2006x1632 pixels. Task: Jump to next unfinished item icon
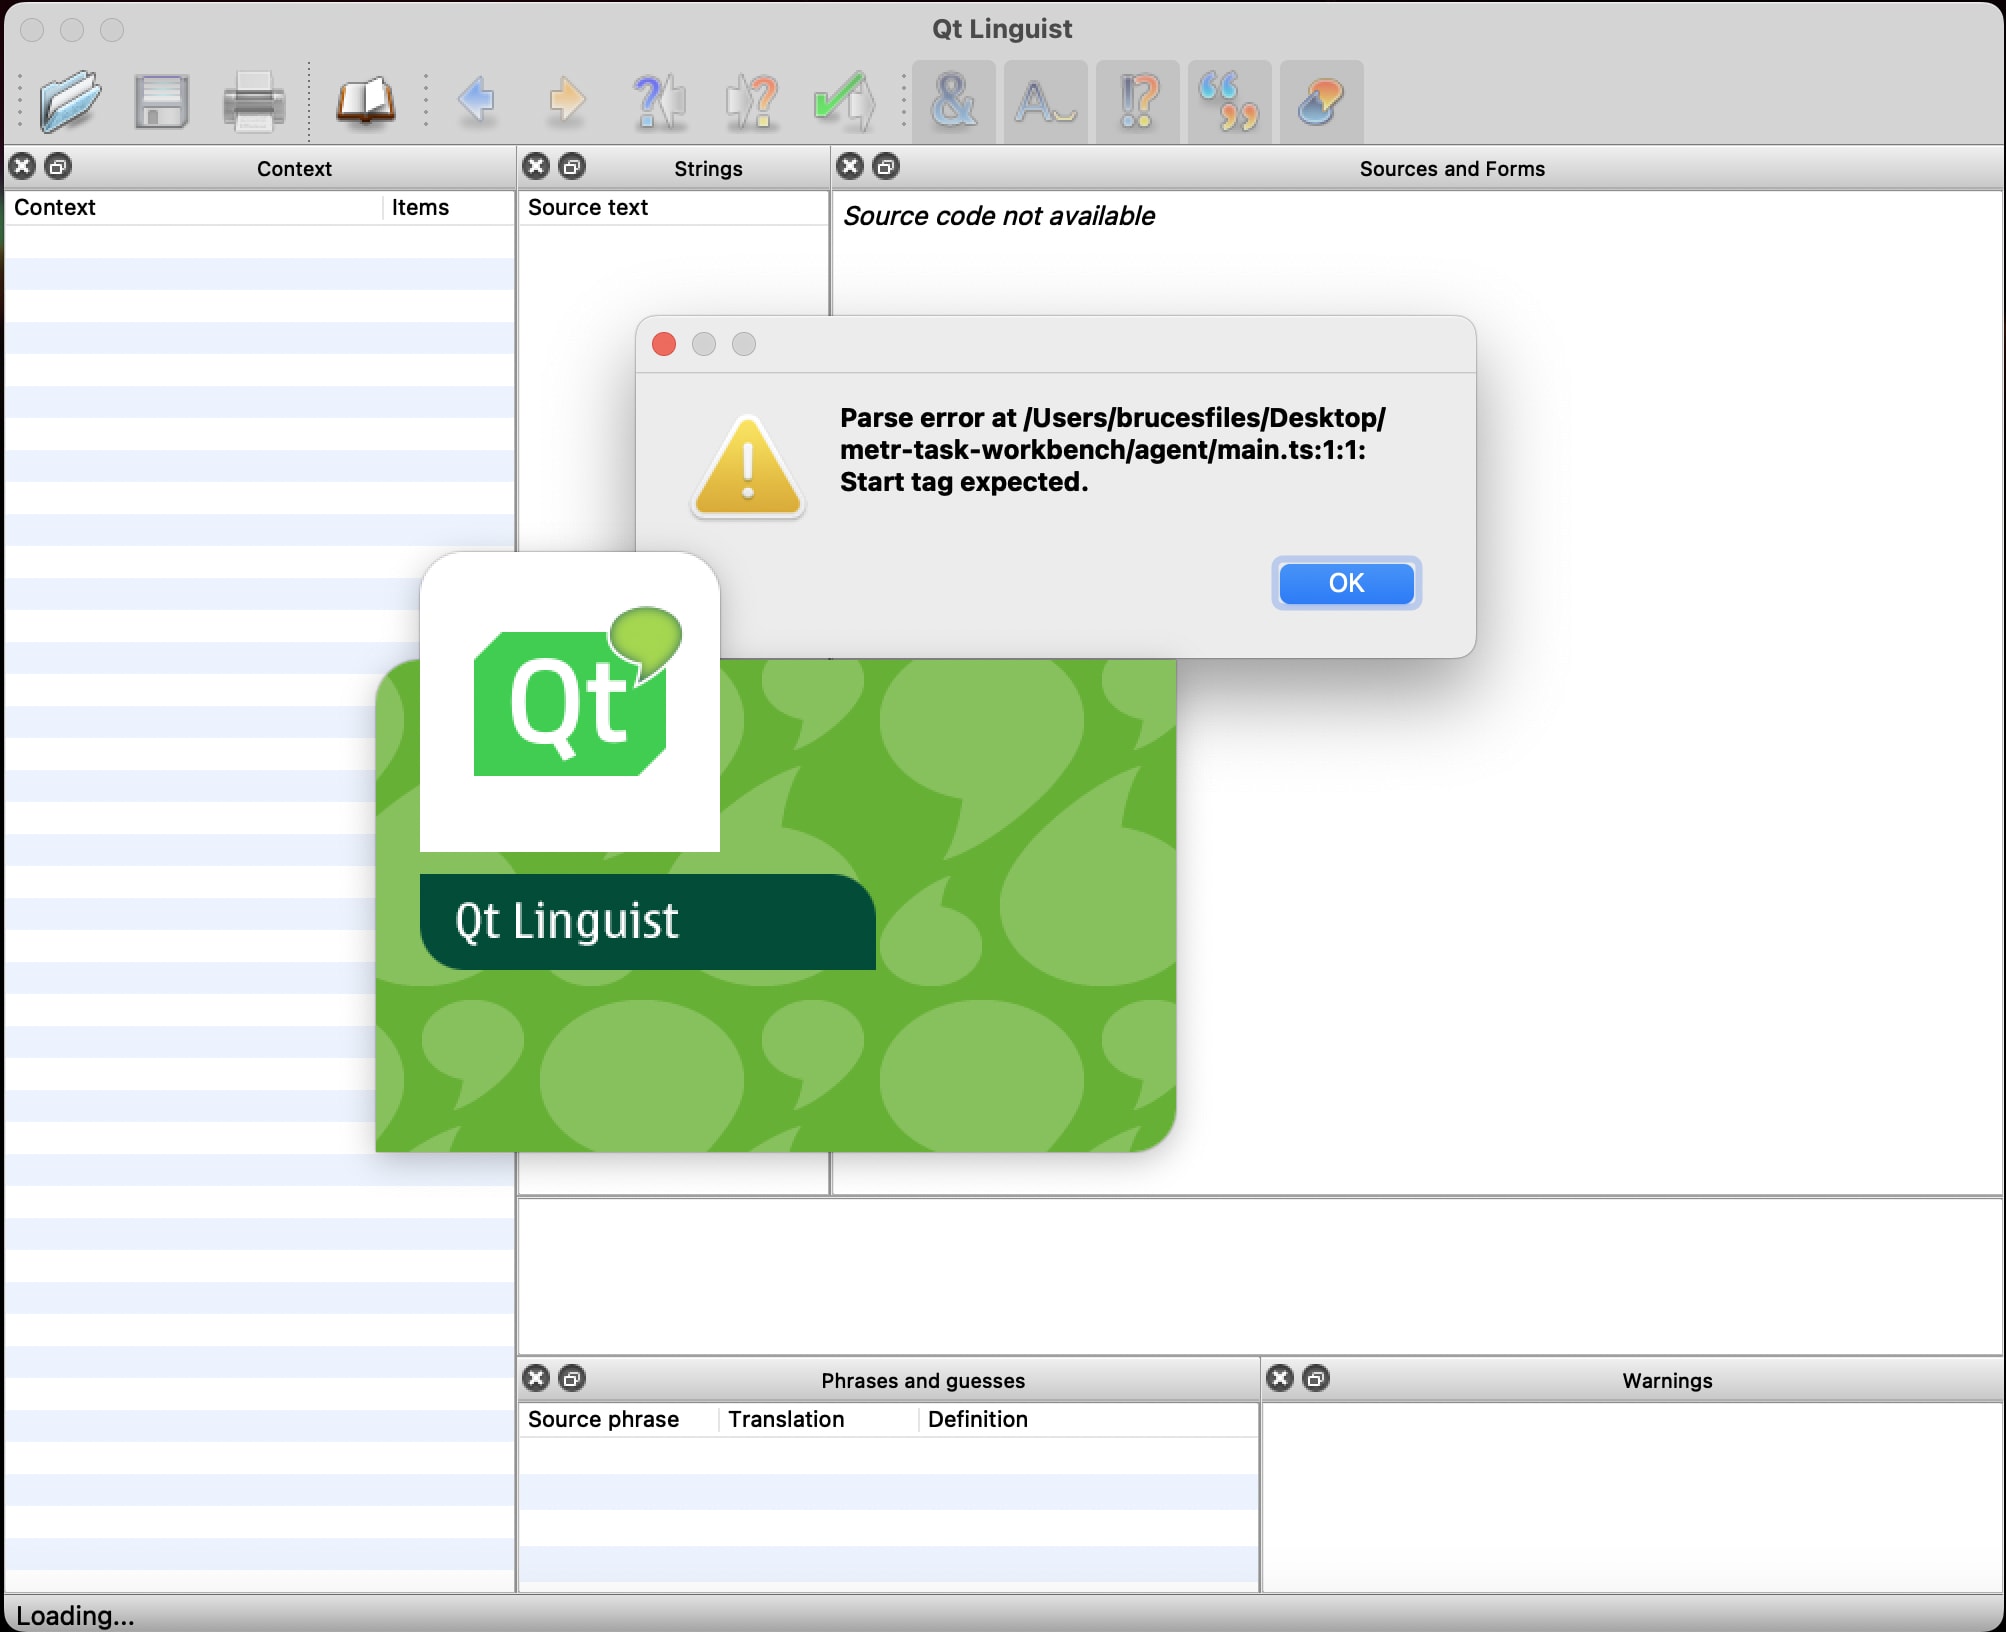[x=751, y=101]
